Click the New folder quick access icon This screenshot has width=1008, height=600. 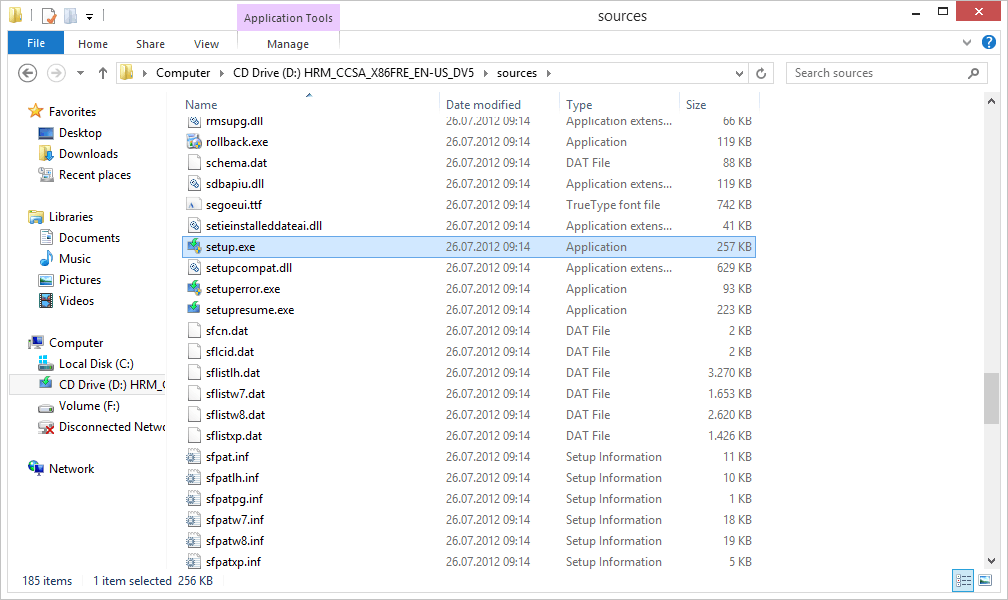(71, 15)
